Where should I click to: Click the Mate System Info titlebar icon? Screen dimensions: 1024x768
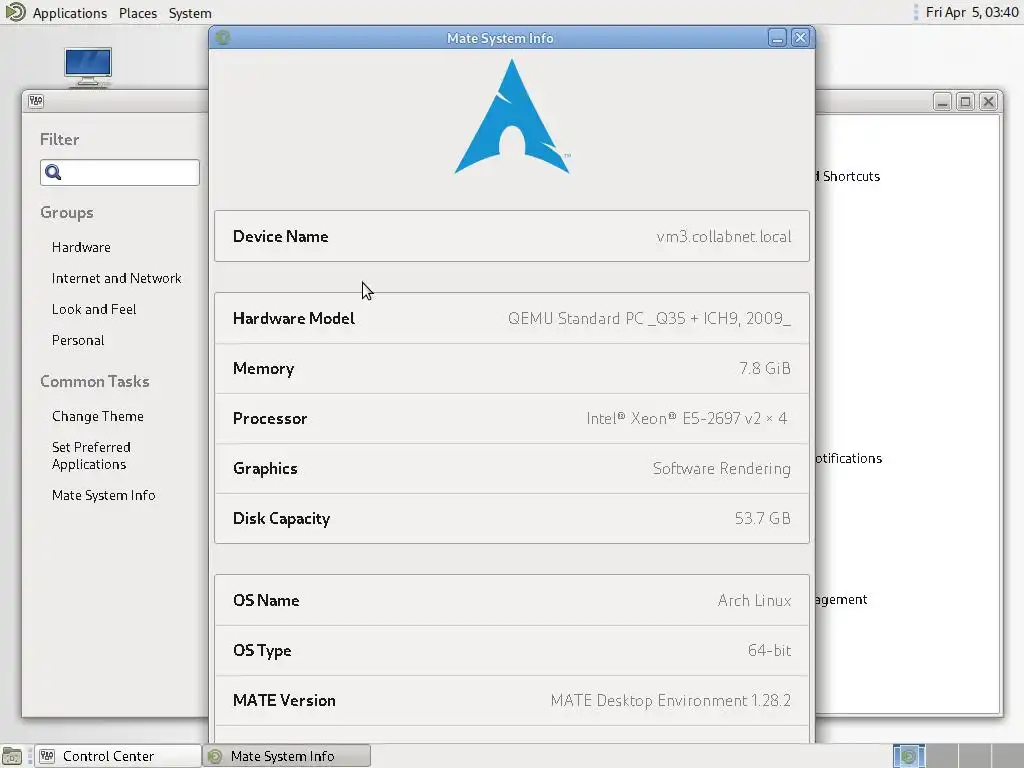(x=223, y=38)
